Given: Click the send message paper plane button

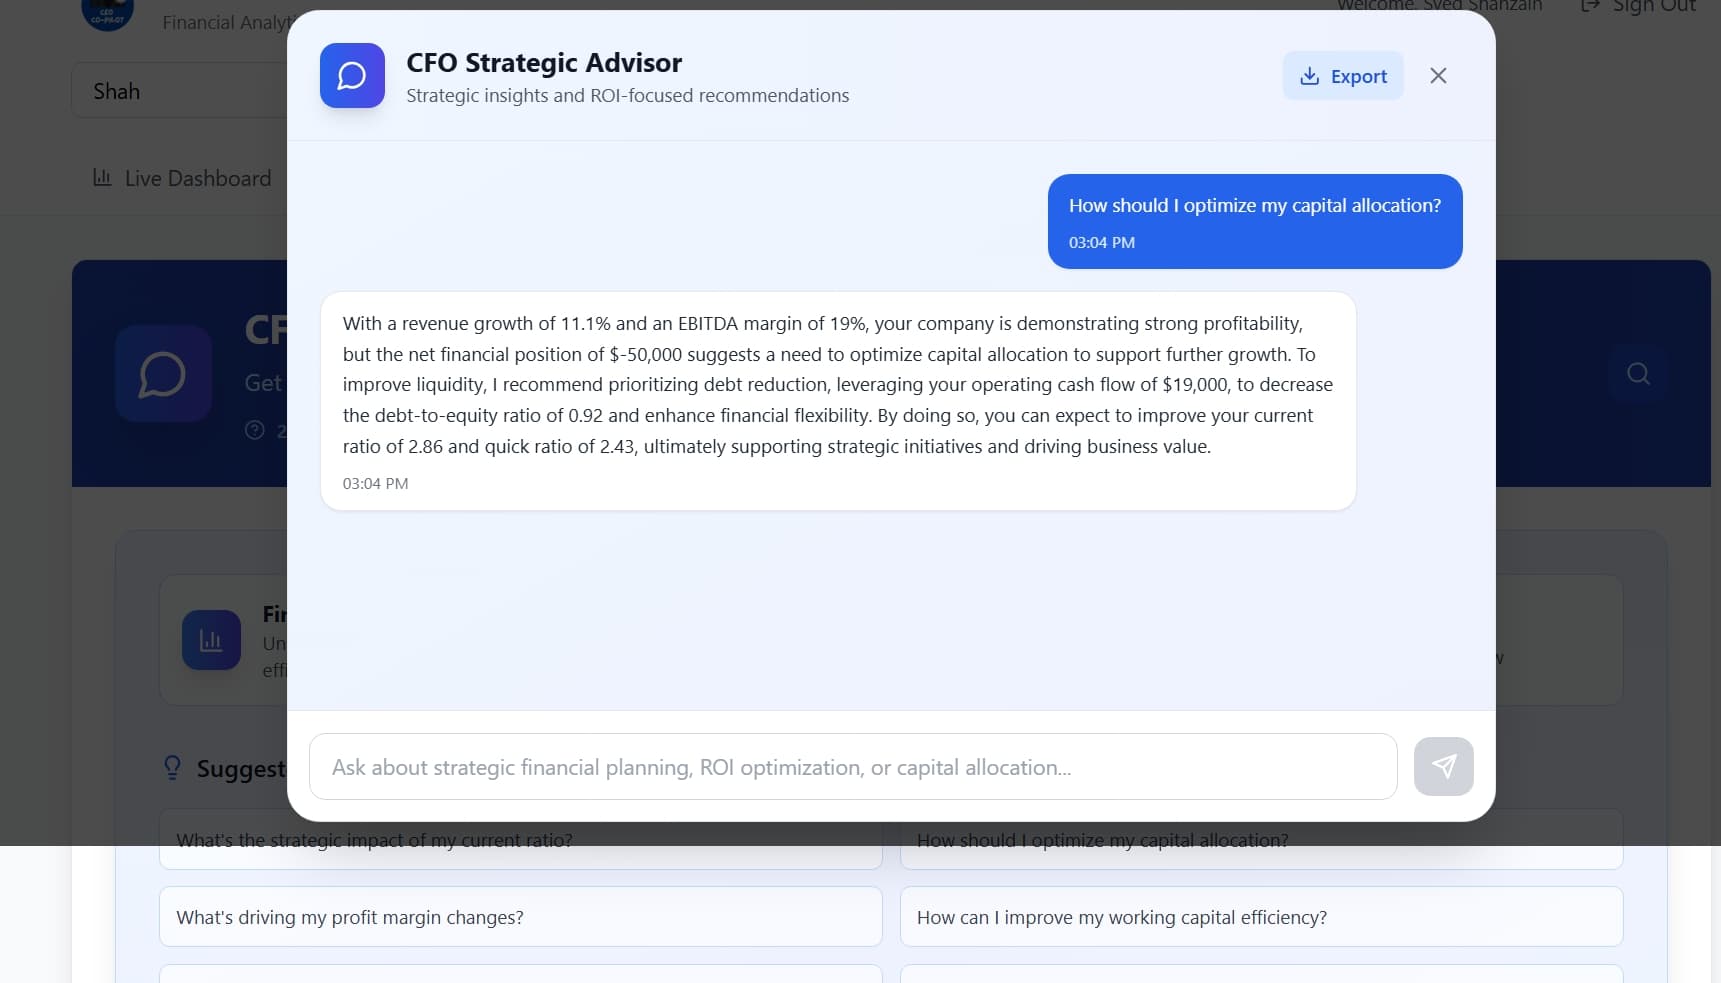Looking at the screenshot, I should point(1443,767).
